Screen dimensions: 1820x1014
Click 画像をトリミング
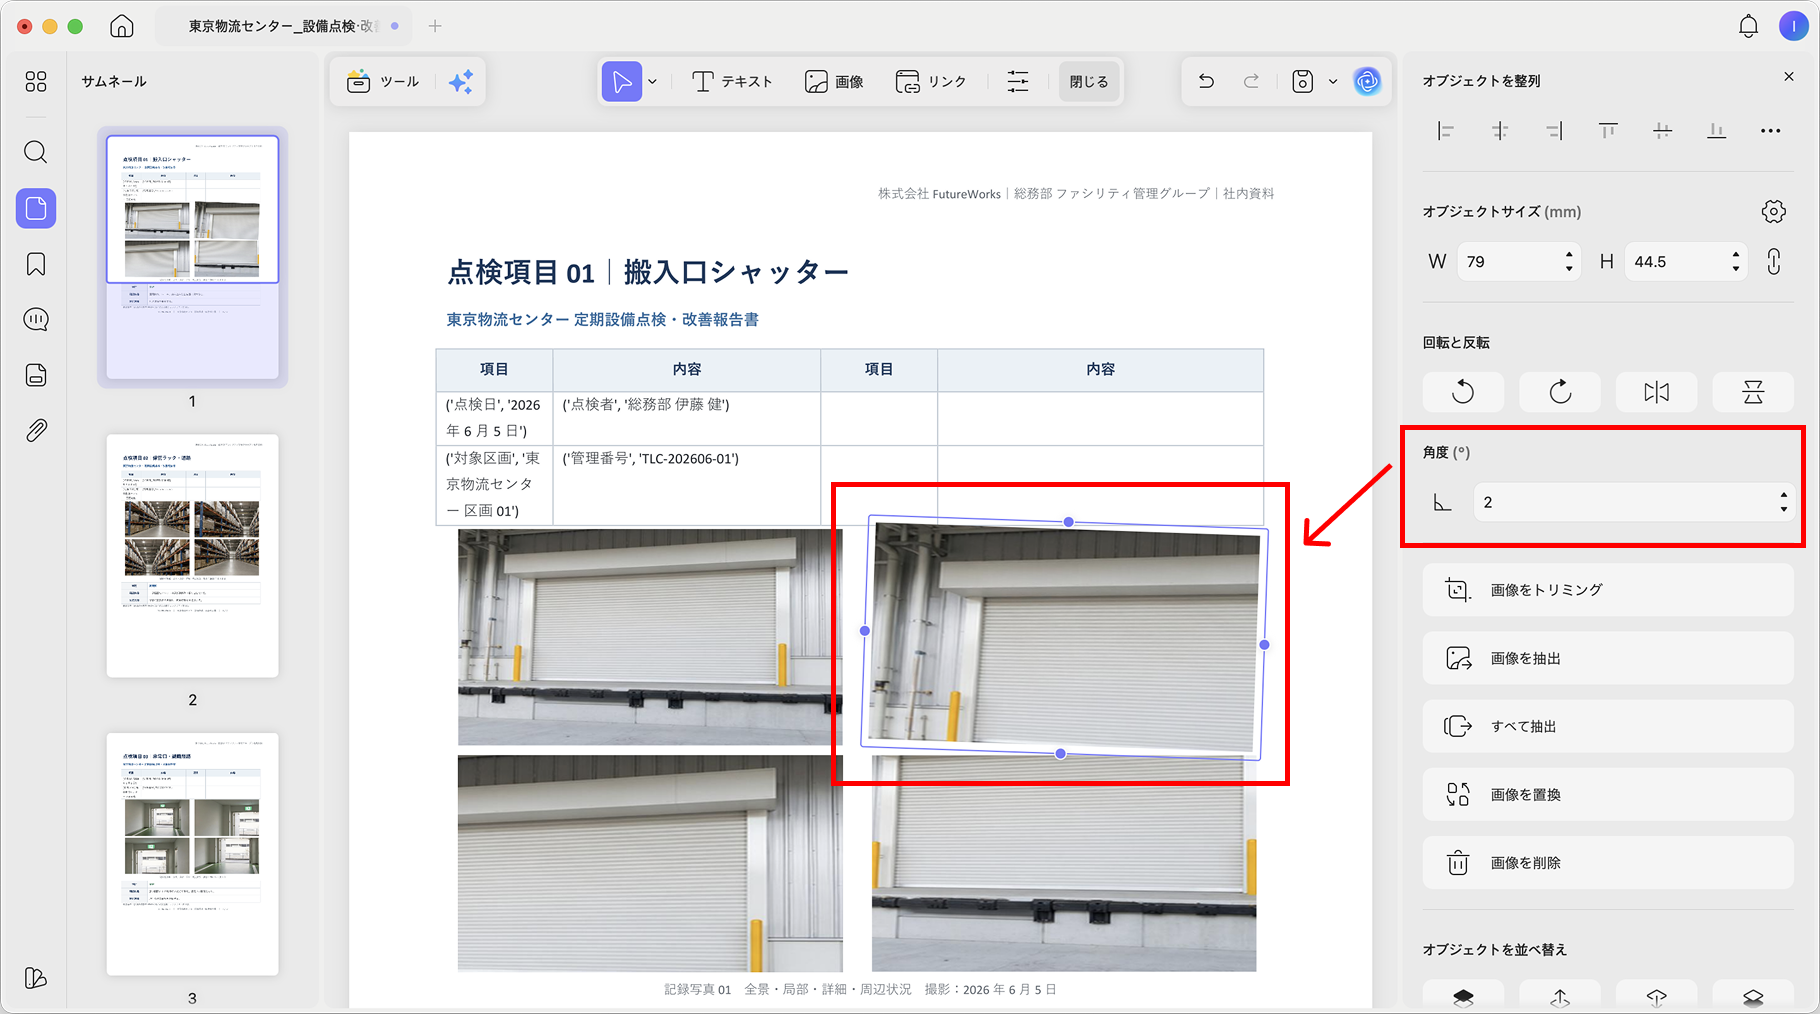1608,590
